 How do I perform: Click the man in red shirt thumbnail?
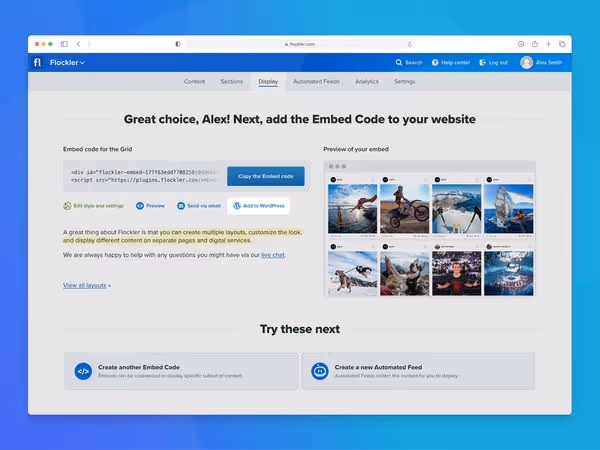457,273
